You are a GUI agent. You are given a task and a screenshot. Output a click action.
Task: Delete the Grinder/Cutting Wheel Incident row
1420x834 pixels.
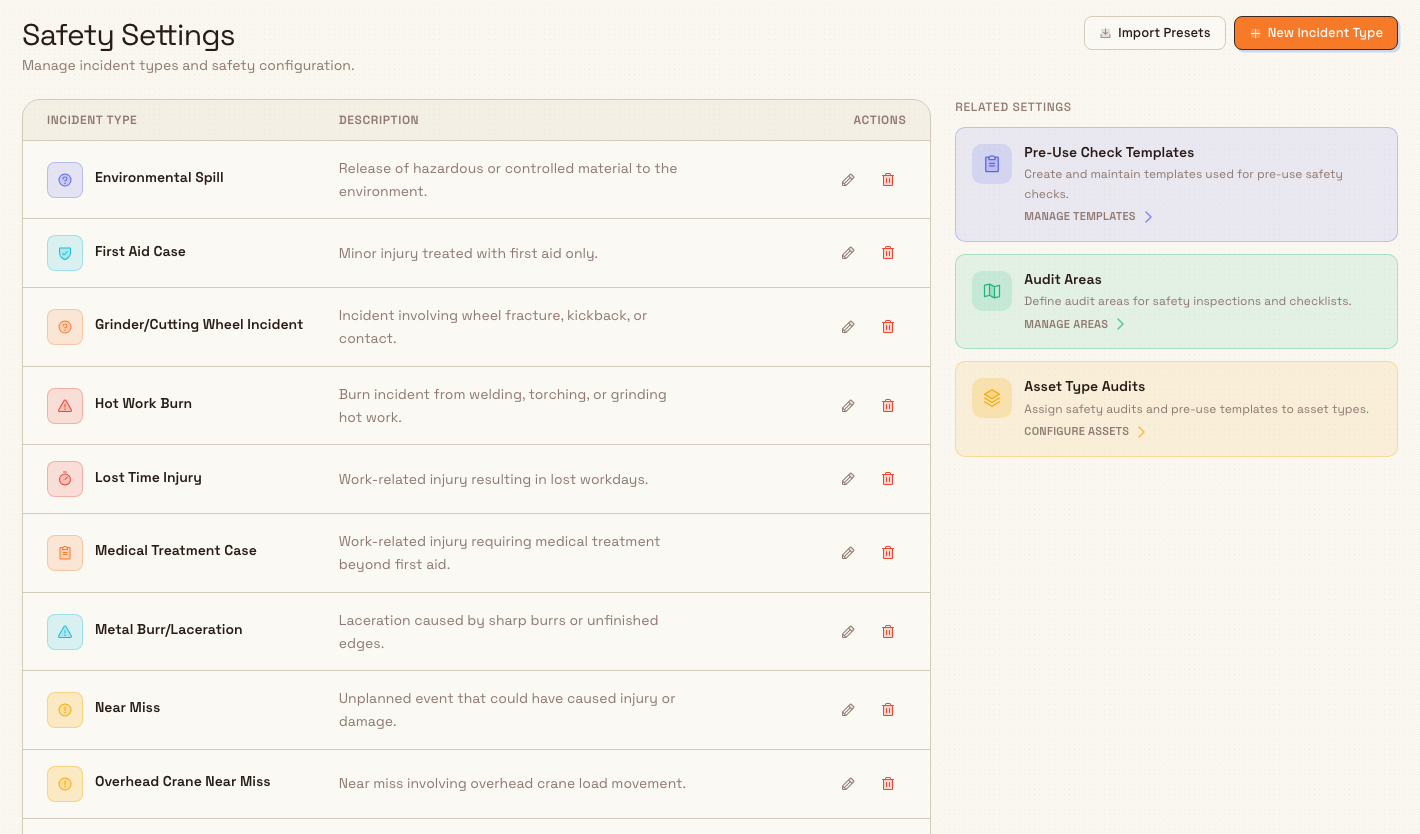[x=888, y=327]
